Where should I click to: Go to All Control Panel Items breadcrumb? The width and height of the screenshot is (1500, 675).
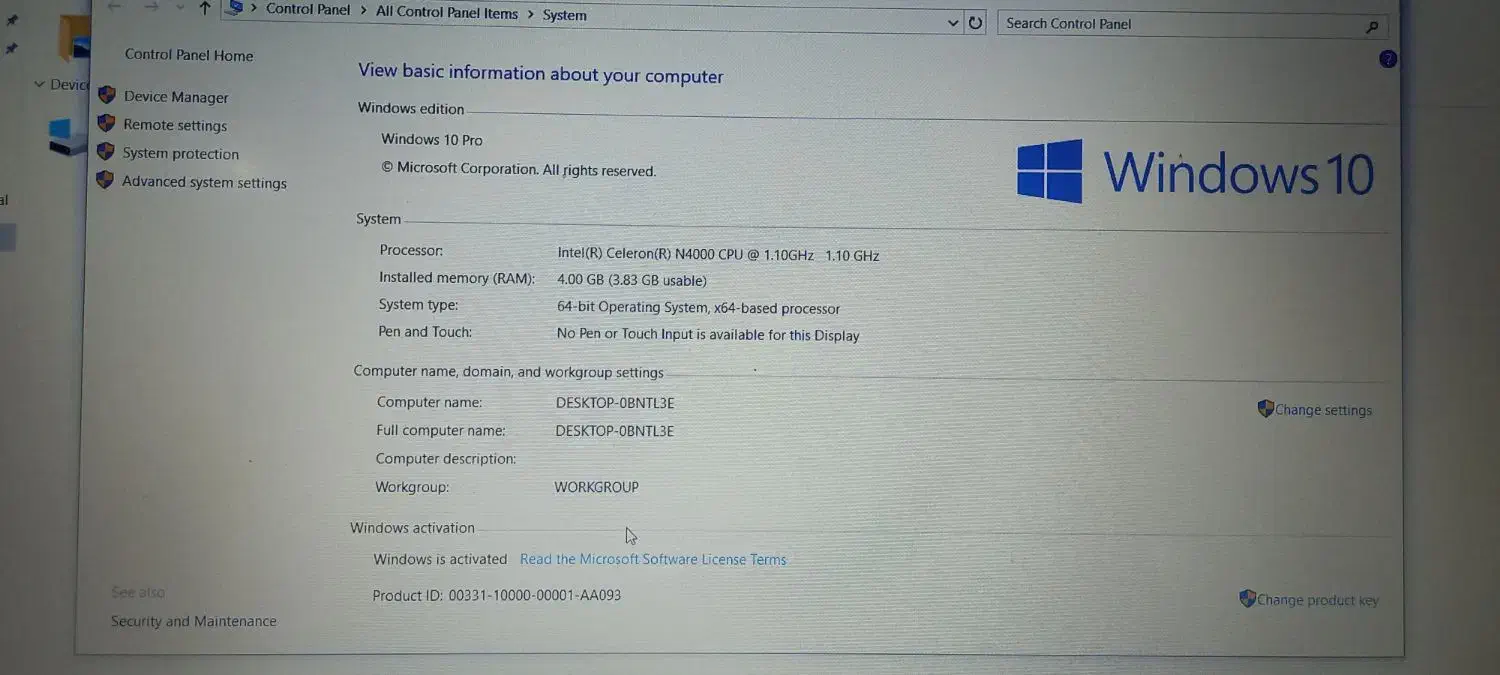tap(447, 13)
